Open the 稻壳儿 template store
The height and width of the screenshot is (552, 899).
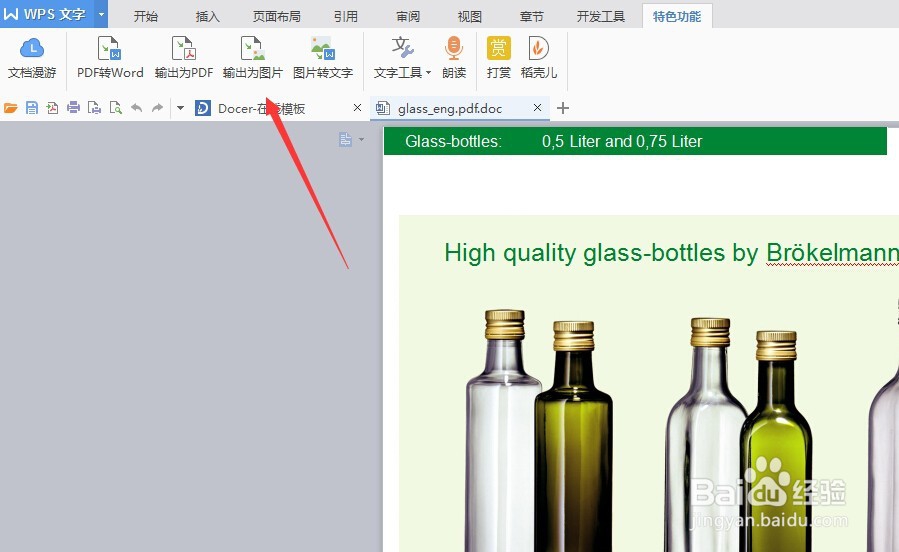pyautogui.click(x=538, y=57)
